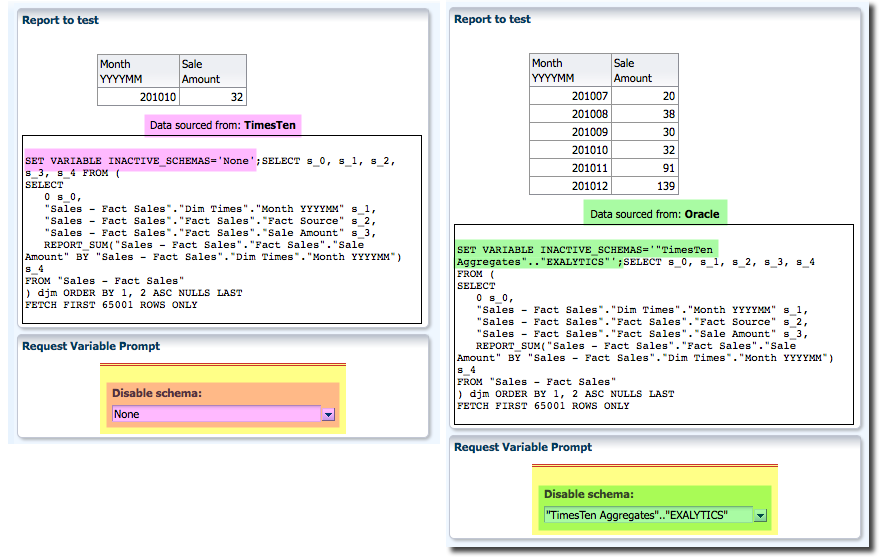Select Month YYYYMM header in Oracle-sourced table

click(569, 70)
